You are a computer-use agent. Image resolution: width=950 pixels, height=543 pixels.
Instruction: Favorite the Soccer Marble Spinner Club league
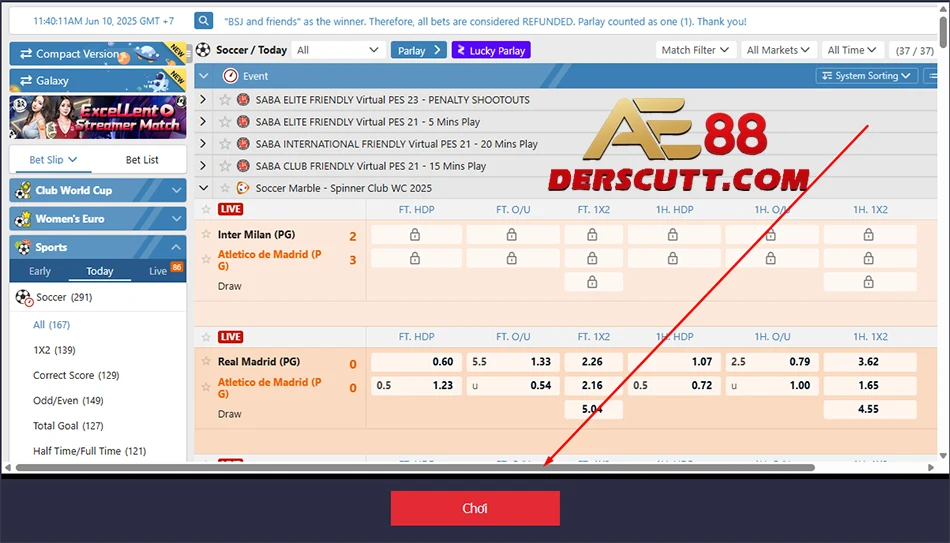point(225,188)
